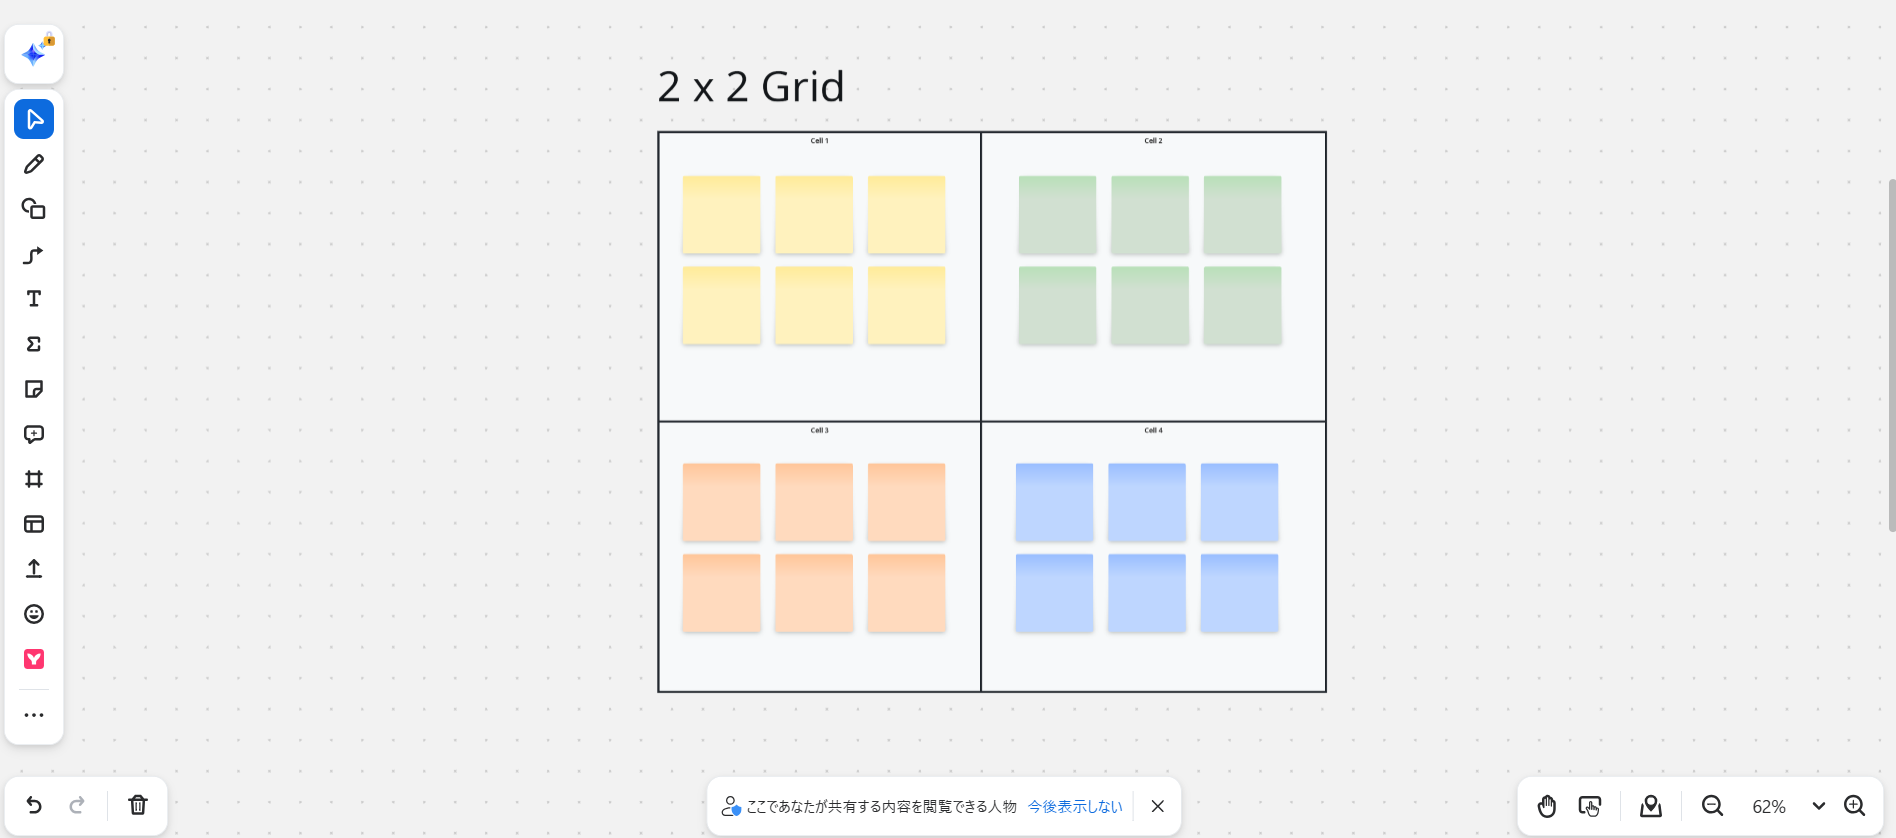The image size is (1896, 838).
Task: Toggle touch selection mode
Action: pyautogui.click(x=1590, y=805)
